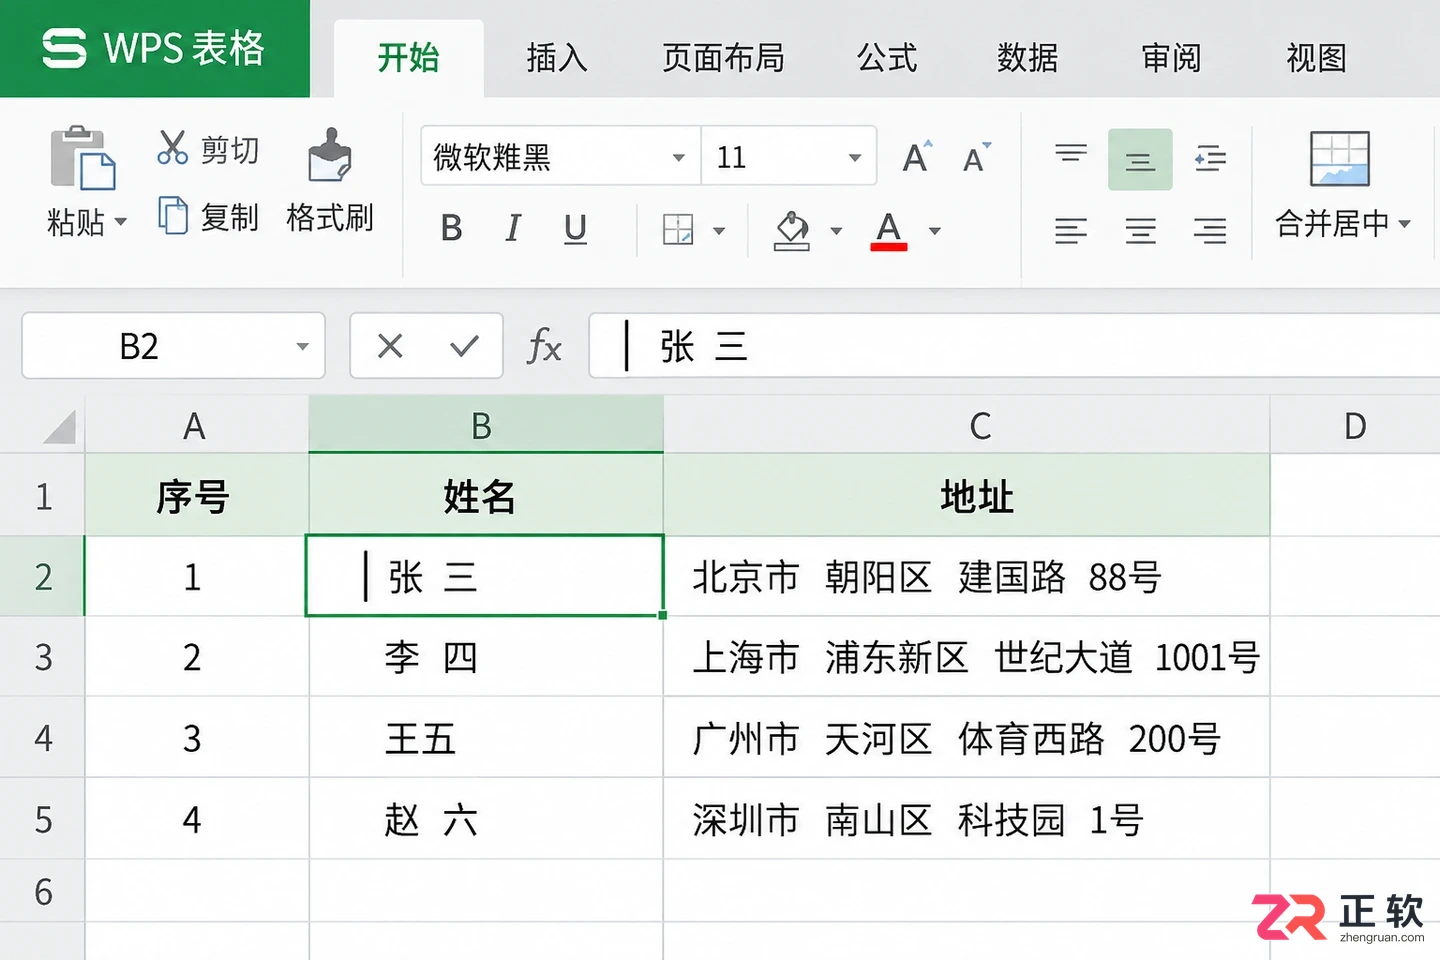Screen dimensions: 1440x960
Task: Expand the border style arrow
Action: click(x=719, y=231)
